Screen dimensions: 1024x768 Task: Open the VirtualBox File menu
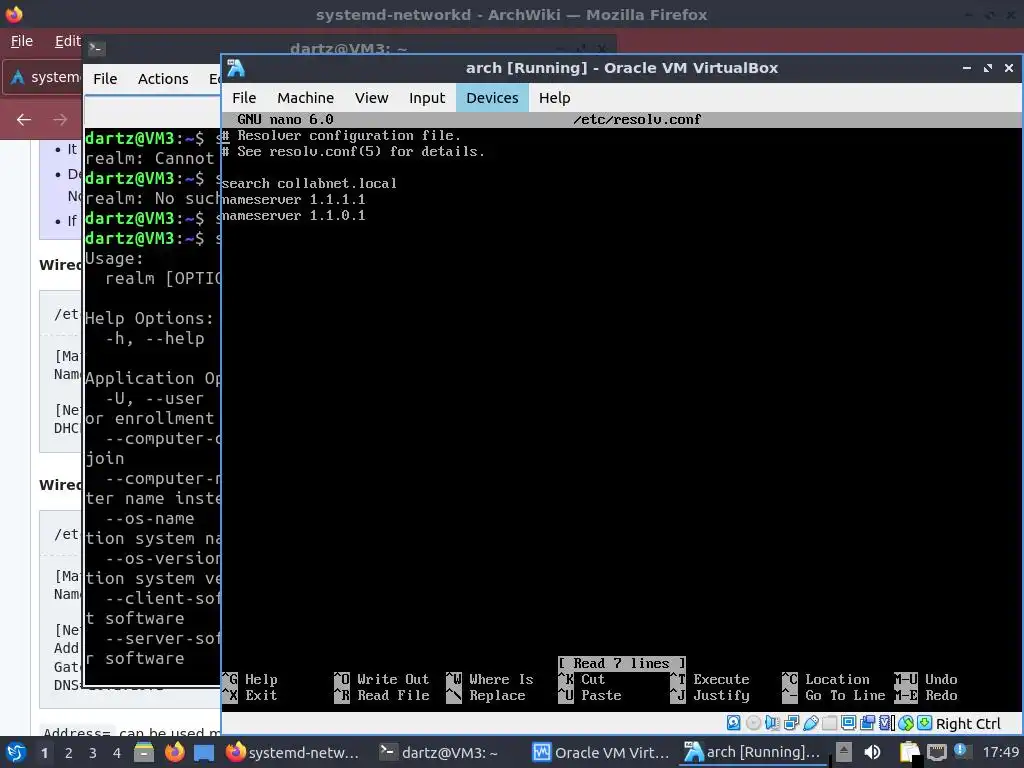pyautogui.click(x=244, y=98)
